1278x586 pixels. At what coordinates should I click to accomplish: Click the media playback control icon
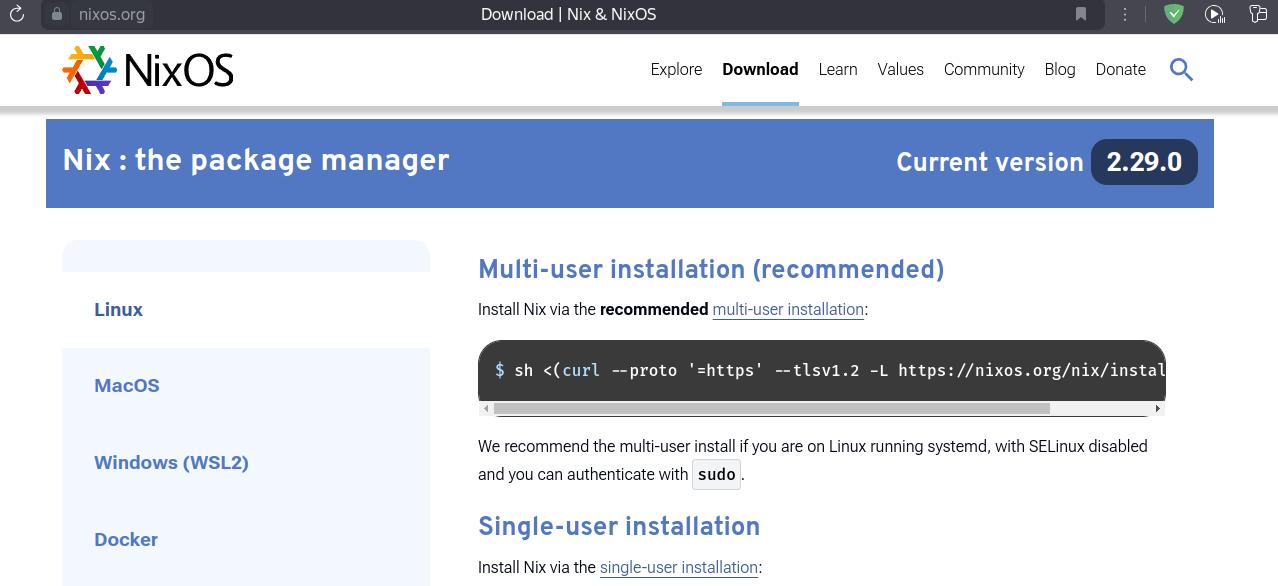1214,14
